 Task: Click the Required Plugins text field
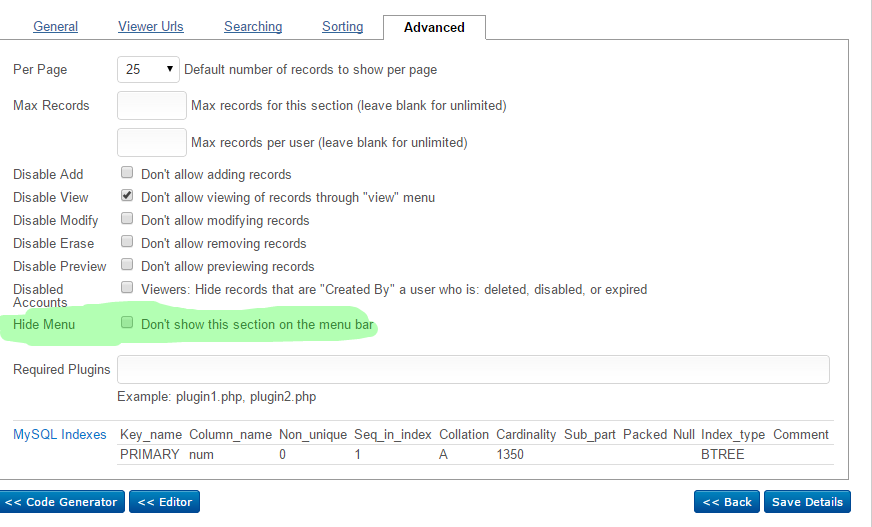473,369
